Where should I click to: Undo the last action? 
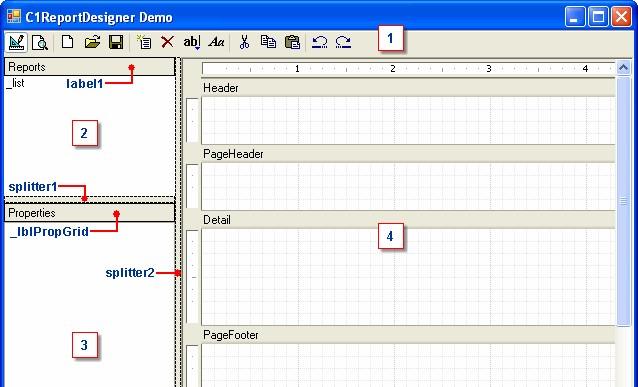[320, 42]
